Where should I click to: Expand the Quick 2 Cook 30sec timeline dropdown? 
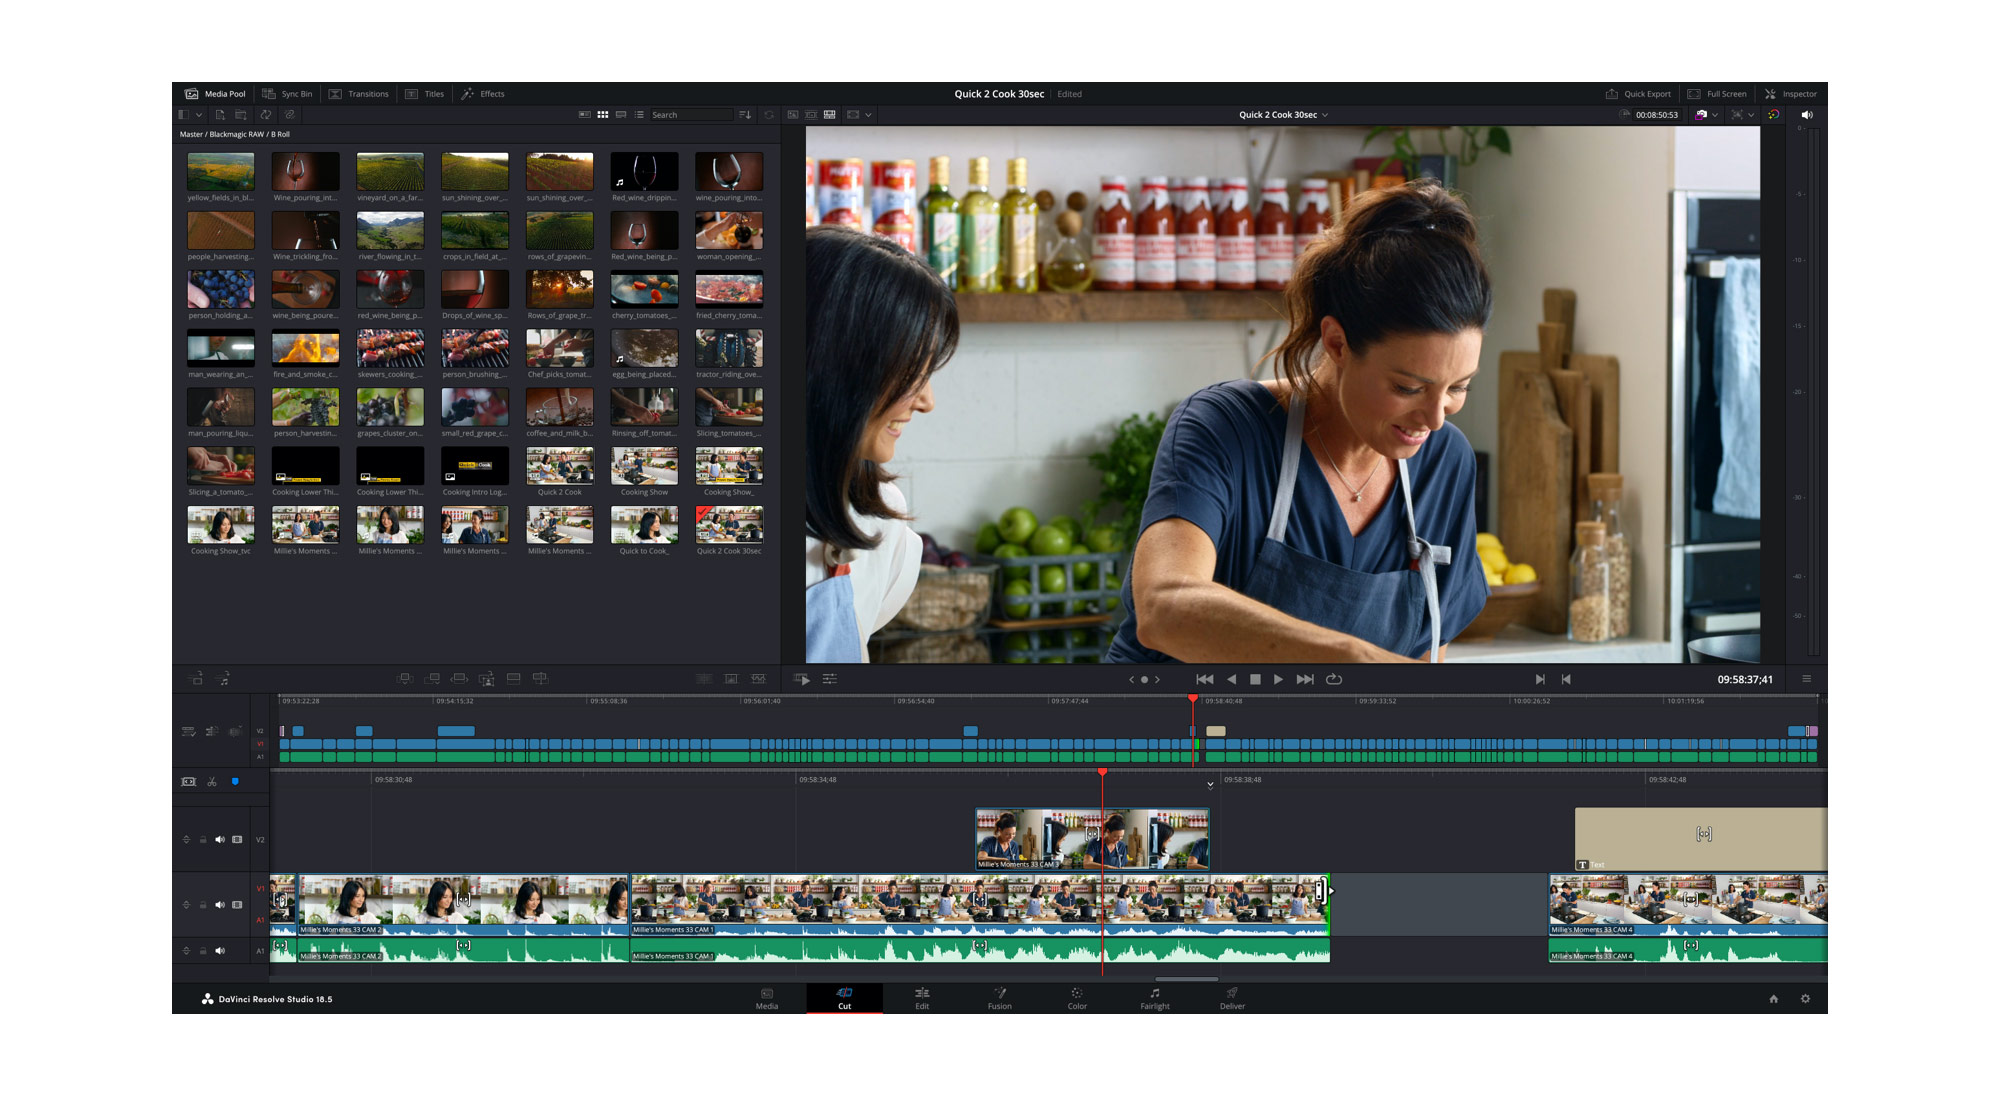point(1325,115)
